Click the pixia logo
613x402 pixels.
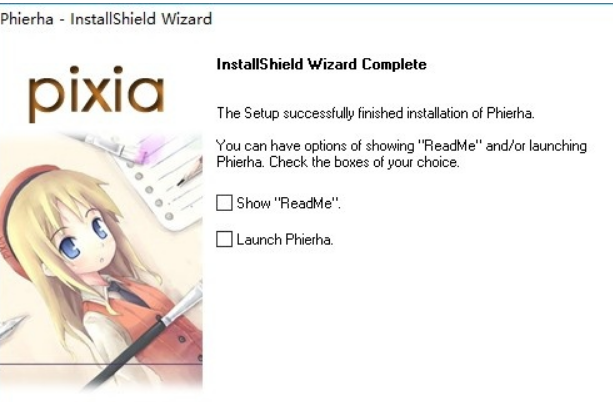[x=96, y=94]
